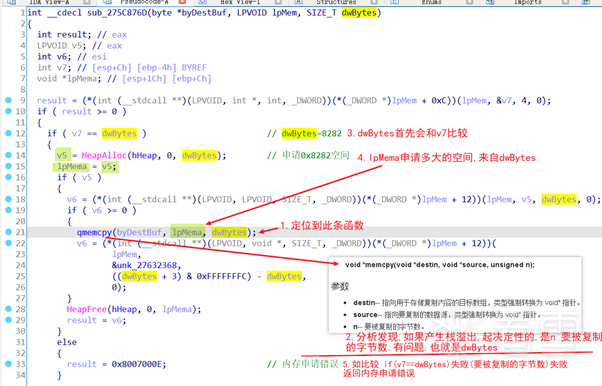Toggle breakpoint dot on line 14

click(8, 155)
